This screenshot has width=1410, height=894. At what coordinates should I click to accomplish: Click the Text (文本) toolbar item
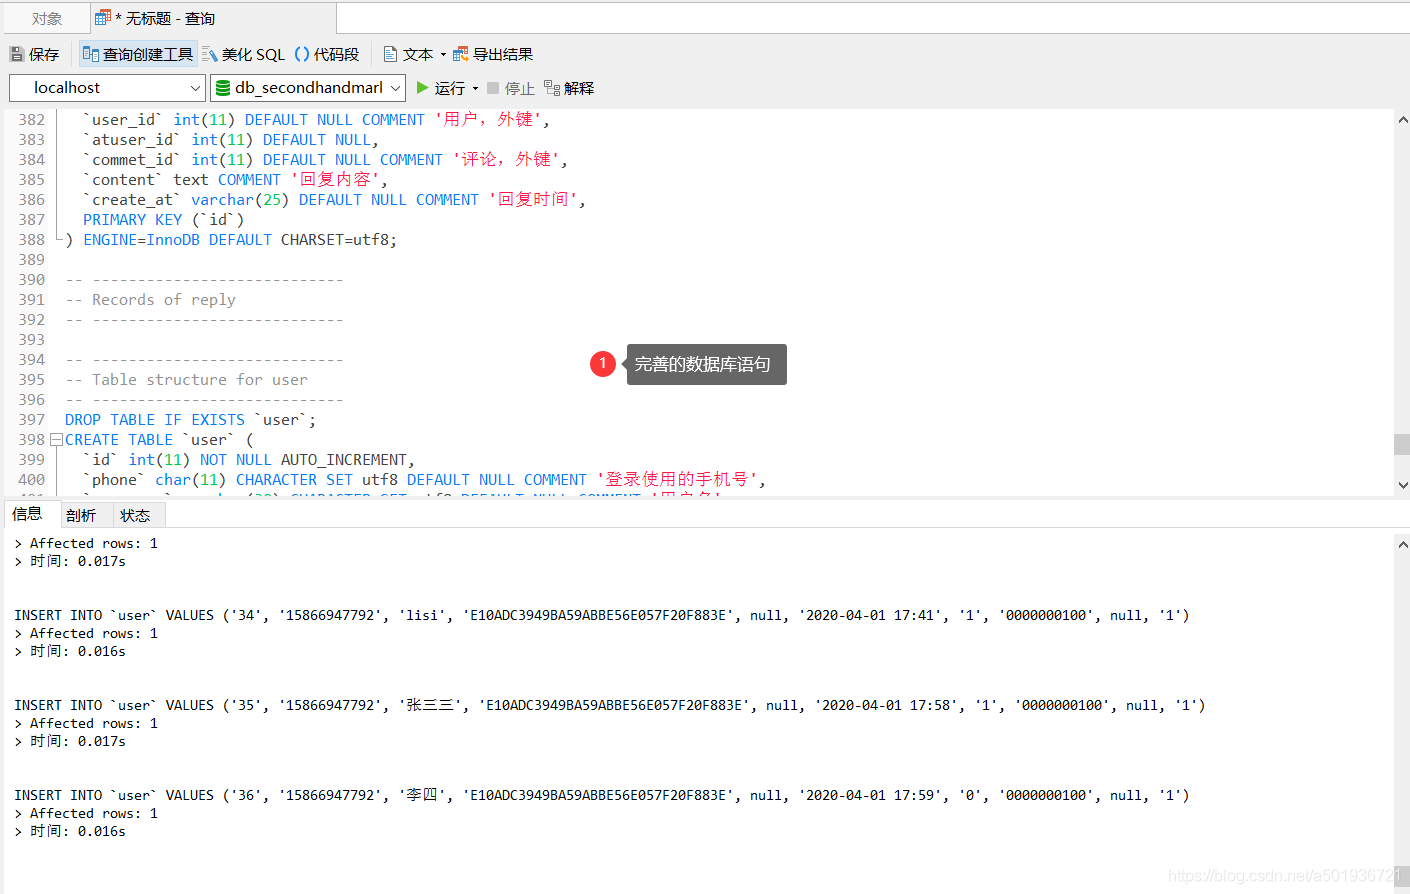pos(409,54)
